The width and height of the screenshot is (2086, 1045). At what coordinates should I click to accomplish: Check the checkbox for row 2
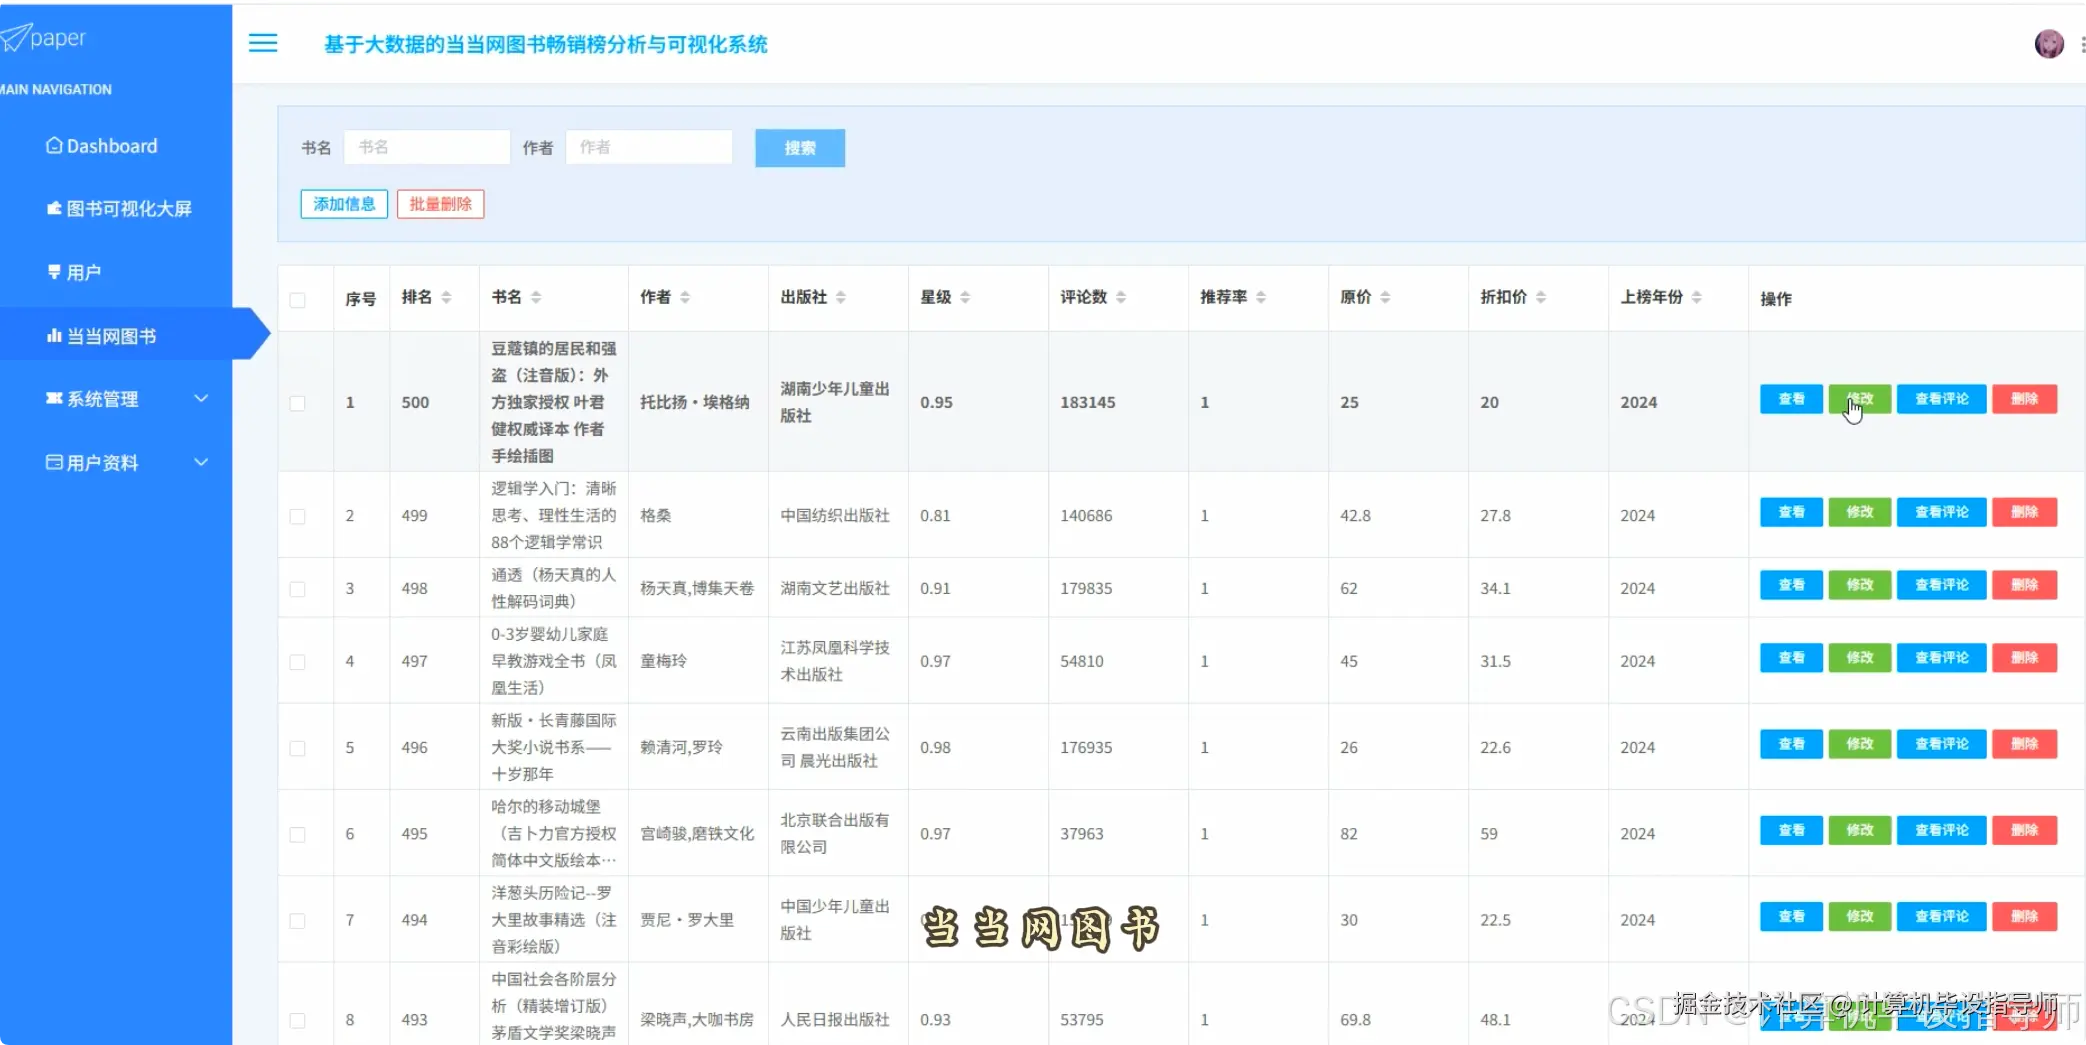[x=297, y=516]
